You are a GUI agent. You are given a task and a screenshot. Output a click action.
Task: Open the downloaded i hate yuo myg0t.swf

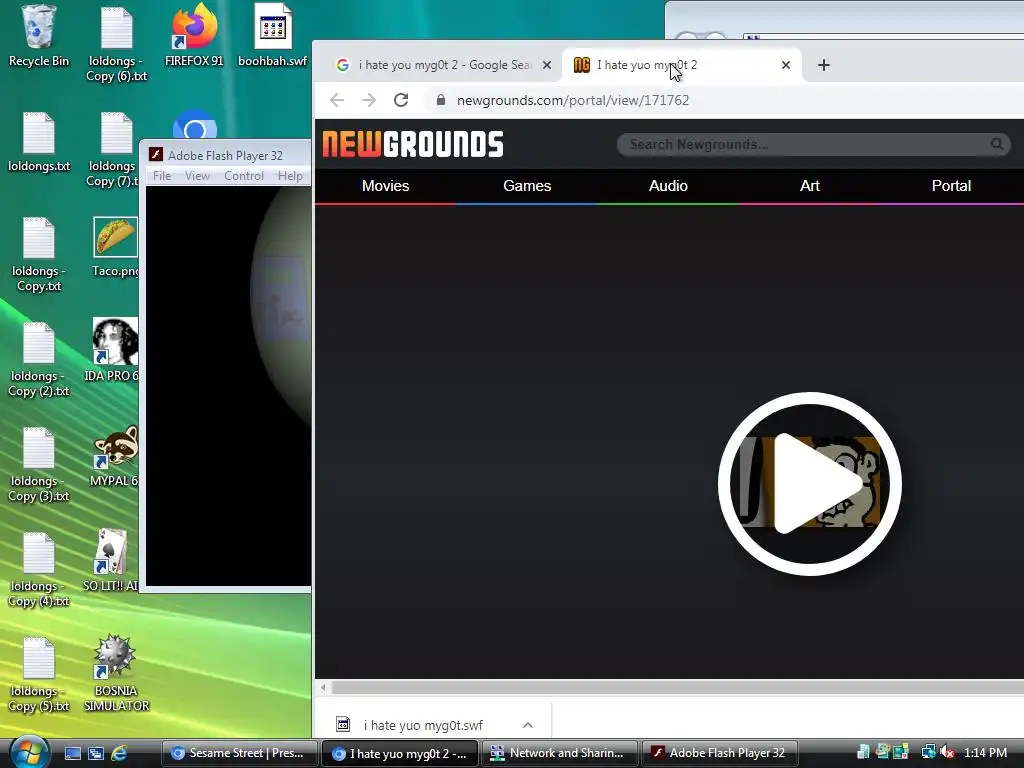423,725
